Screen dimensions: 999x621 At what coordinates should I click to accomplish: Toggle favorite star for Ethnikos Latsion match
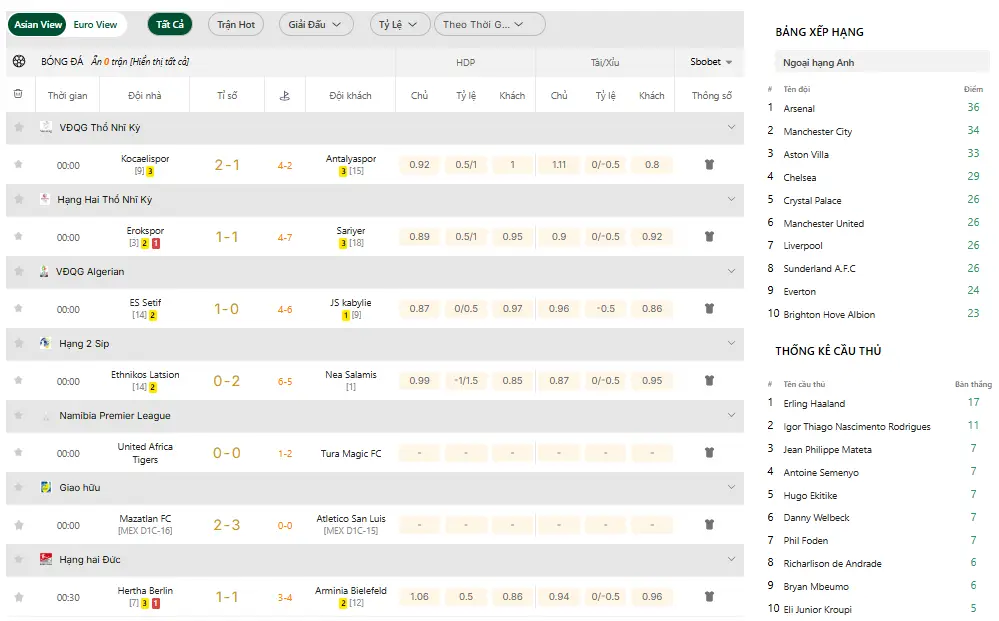tap(18, 381)
